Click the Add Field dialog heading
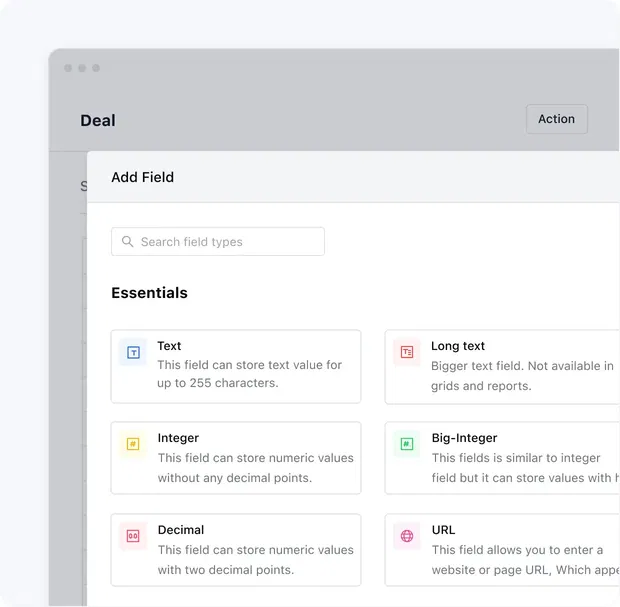Screen dimensions: 620x607 coord(143,177)
